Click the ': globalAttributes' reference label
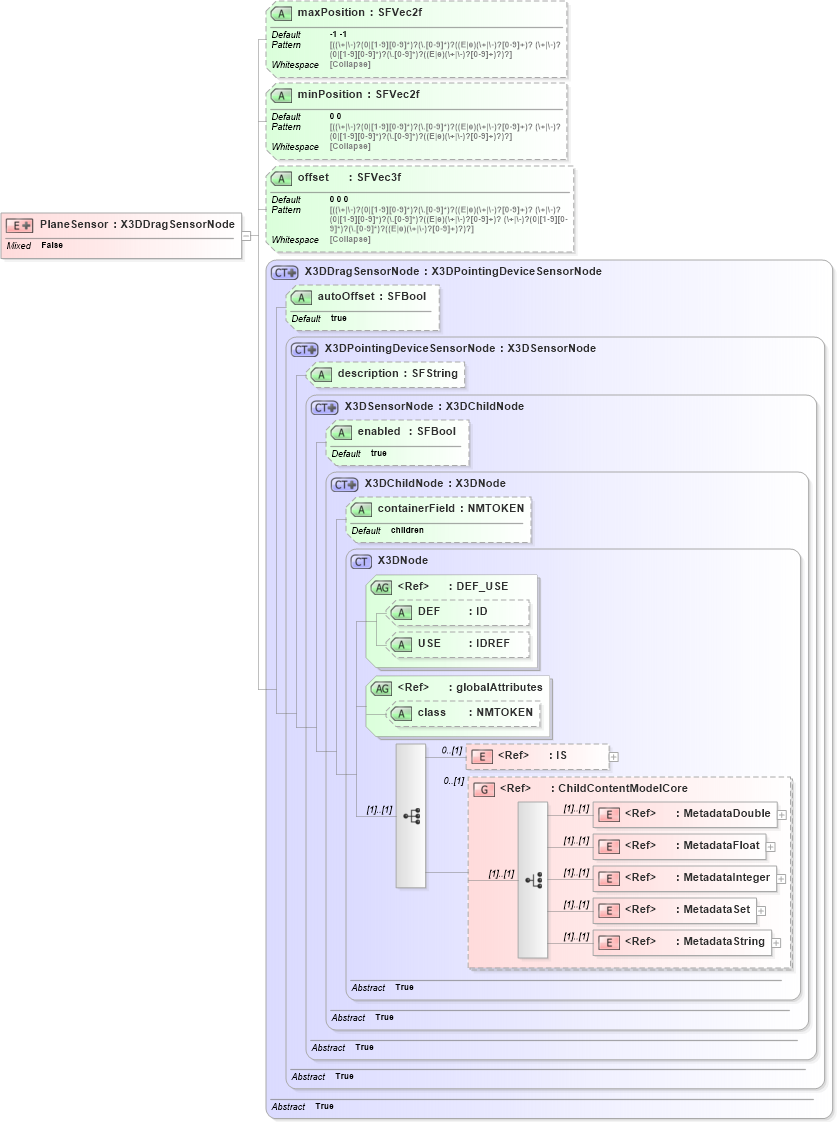This screenshot has width=837, height=1122. pyautogui.click(x=495, y=688)
